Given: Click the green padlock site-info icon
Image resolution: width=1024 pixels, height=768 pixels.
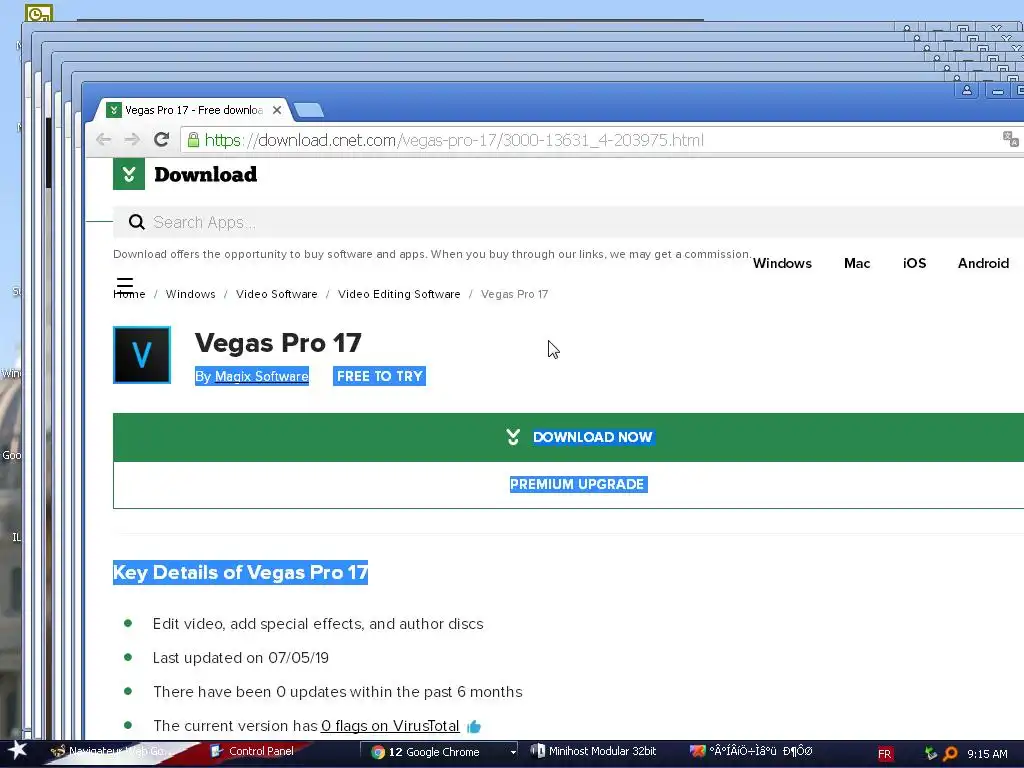Looking at the screenshot, I should (193, 140).
